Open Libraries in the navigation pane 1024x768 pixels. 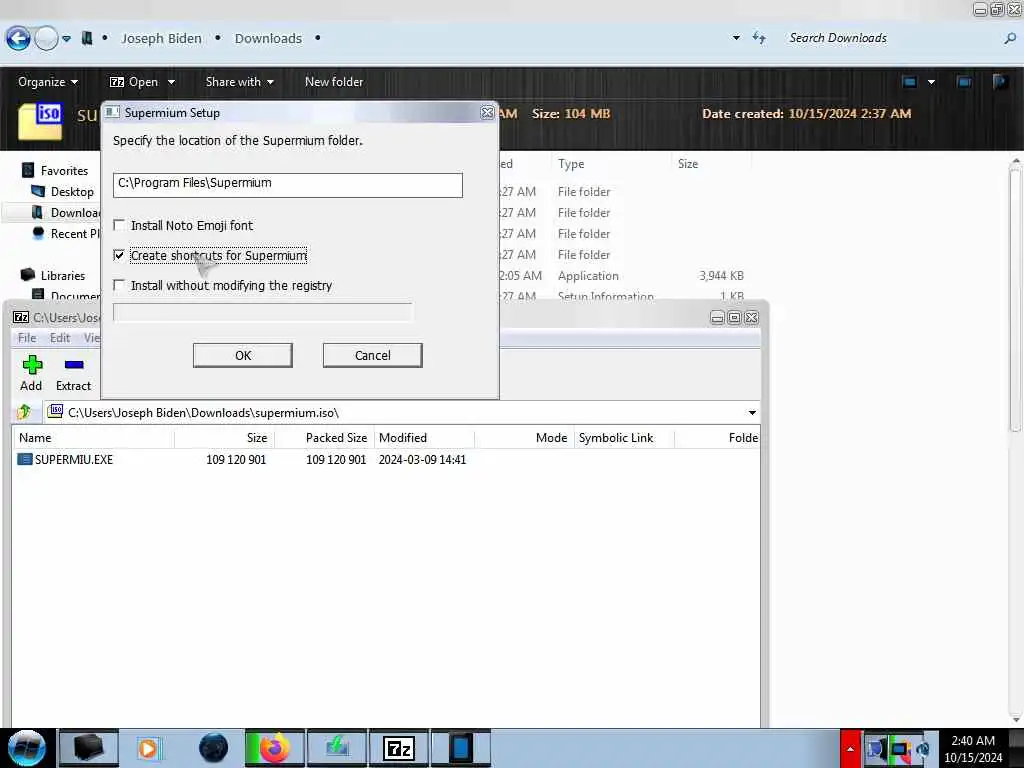[63, 276]
